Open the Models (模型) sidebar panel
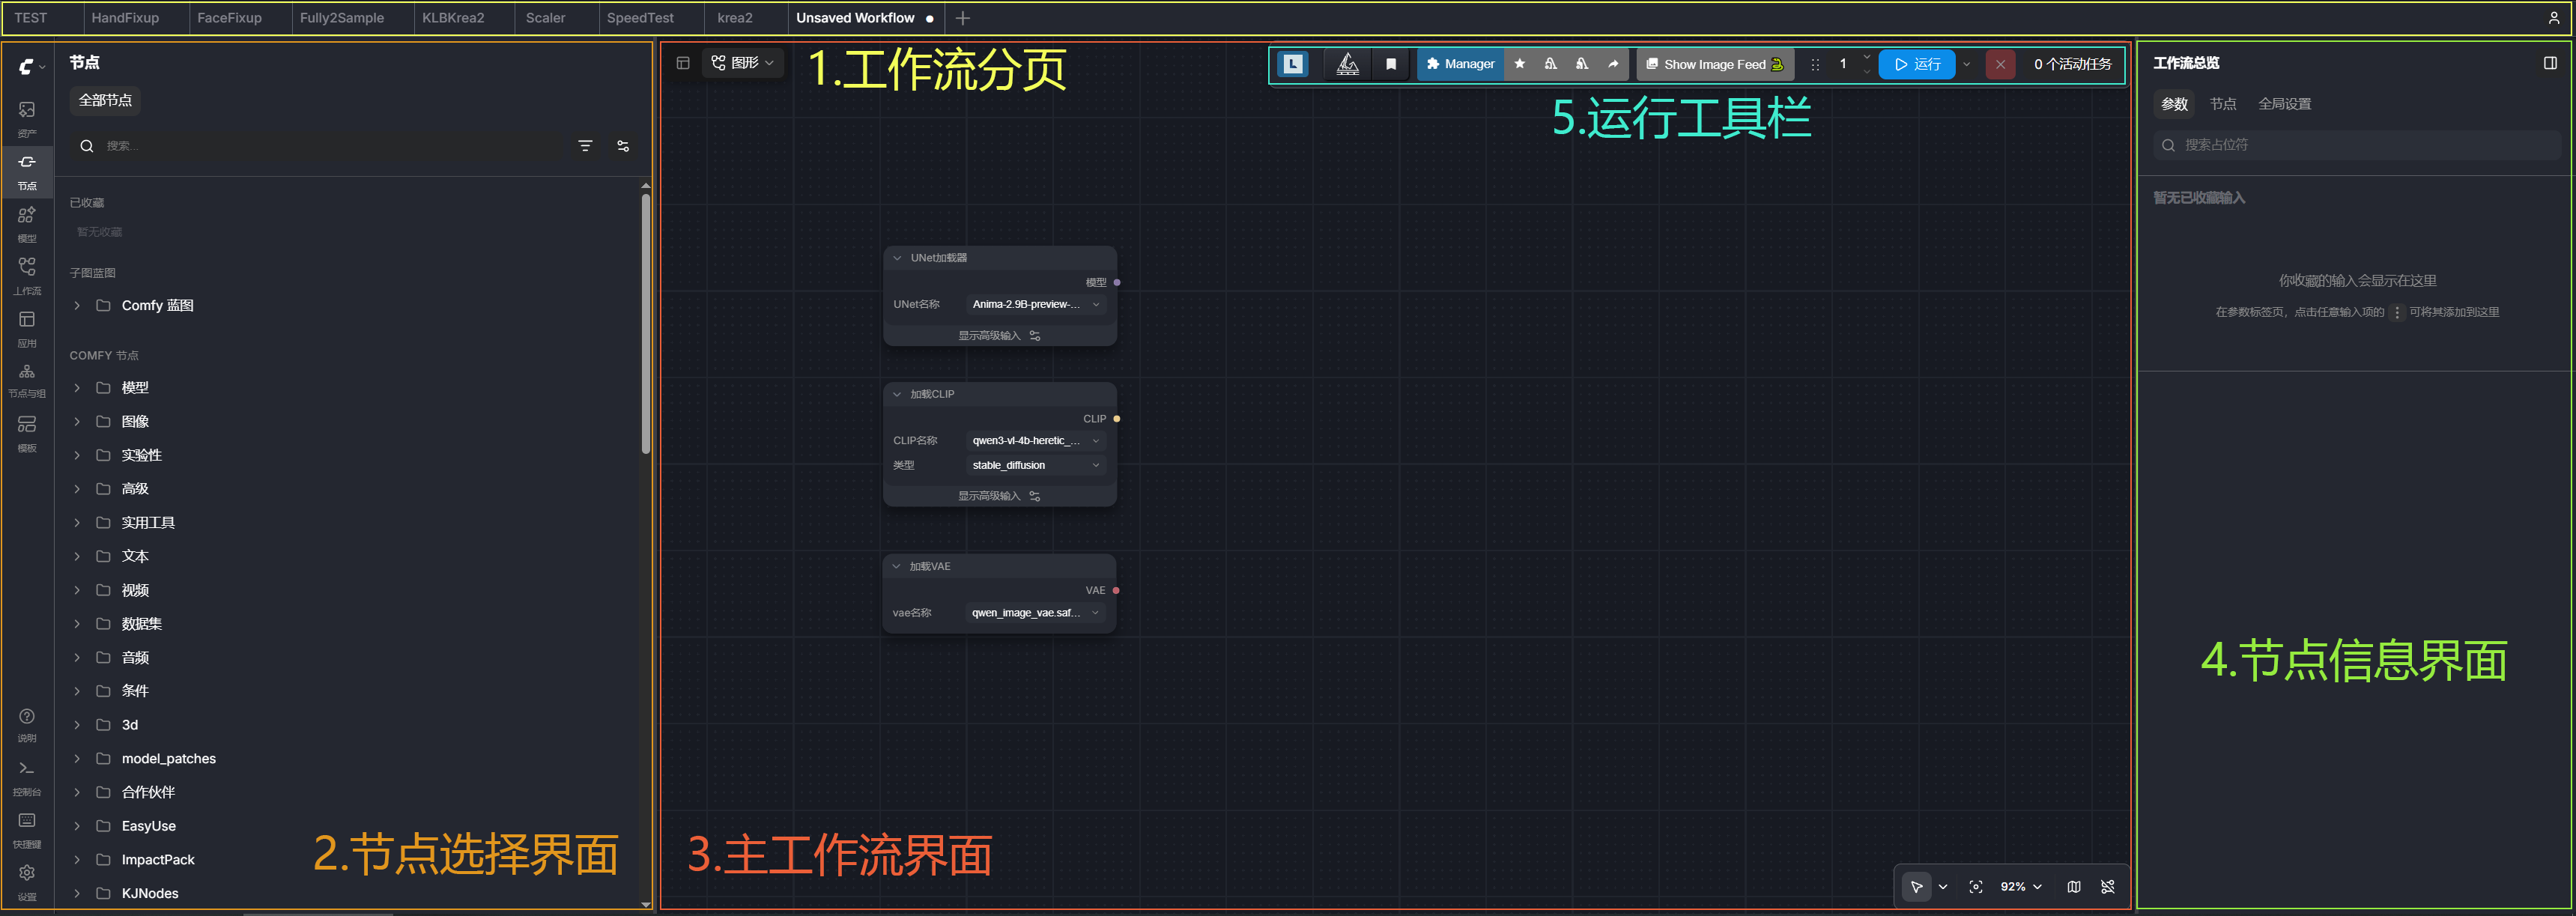This screenshot has width=2576, height=916. pyautogui.click(x=27, y=224)
